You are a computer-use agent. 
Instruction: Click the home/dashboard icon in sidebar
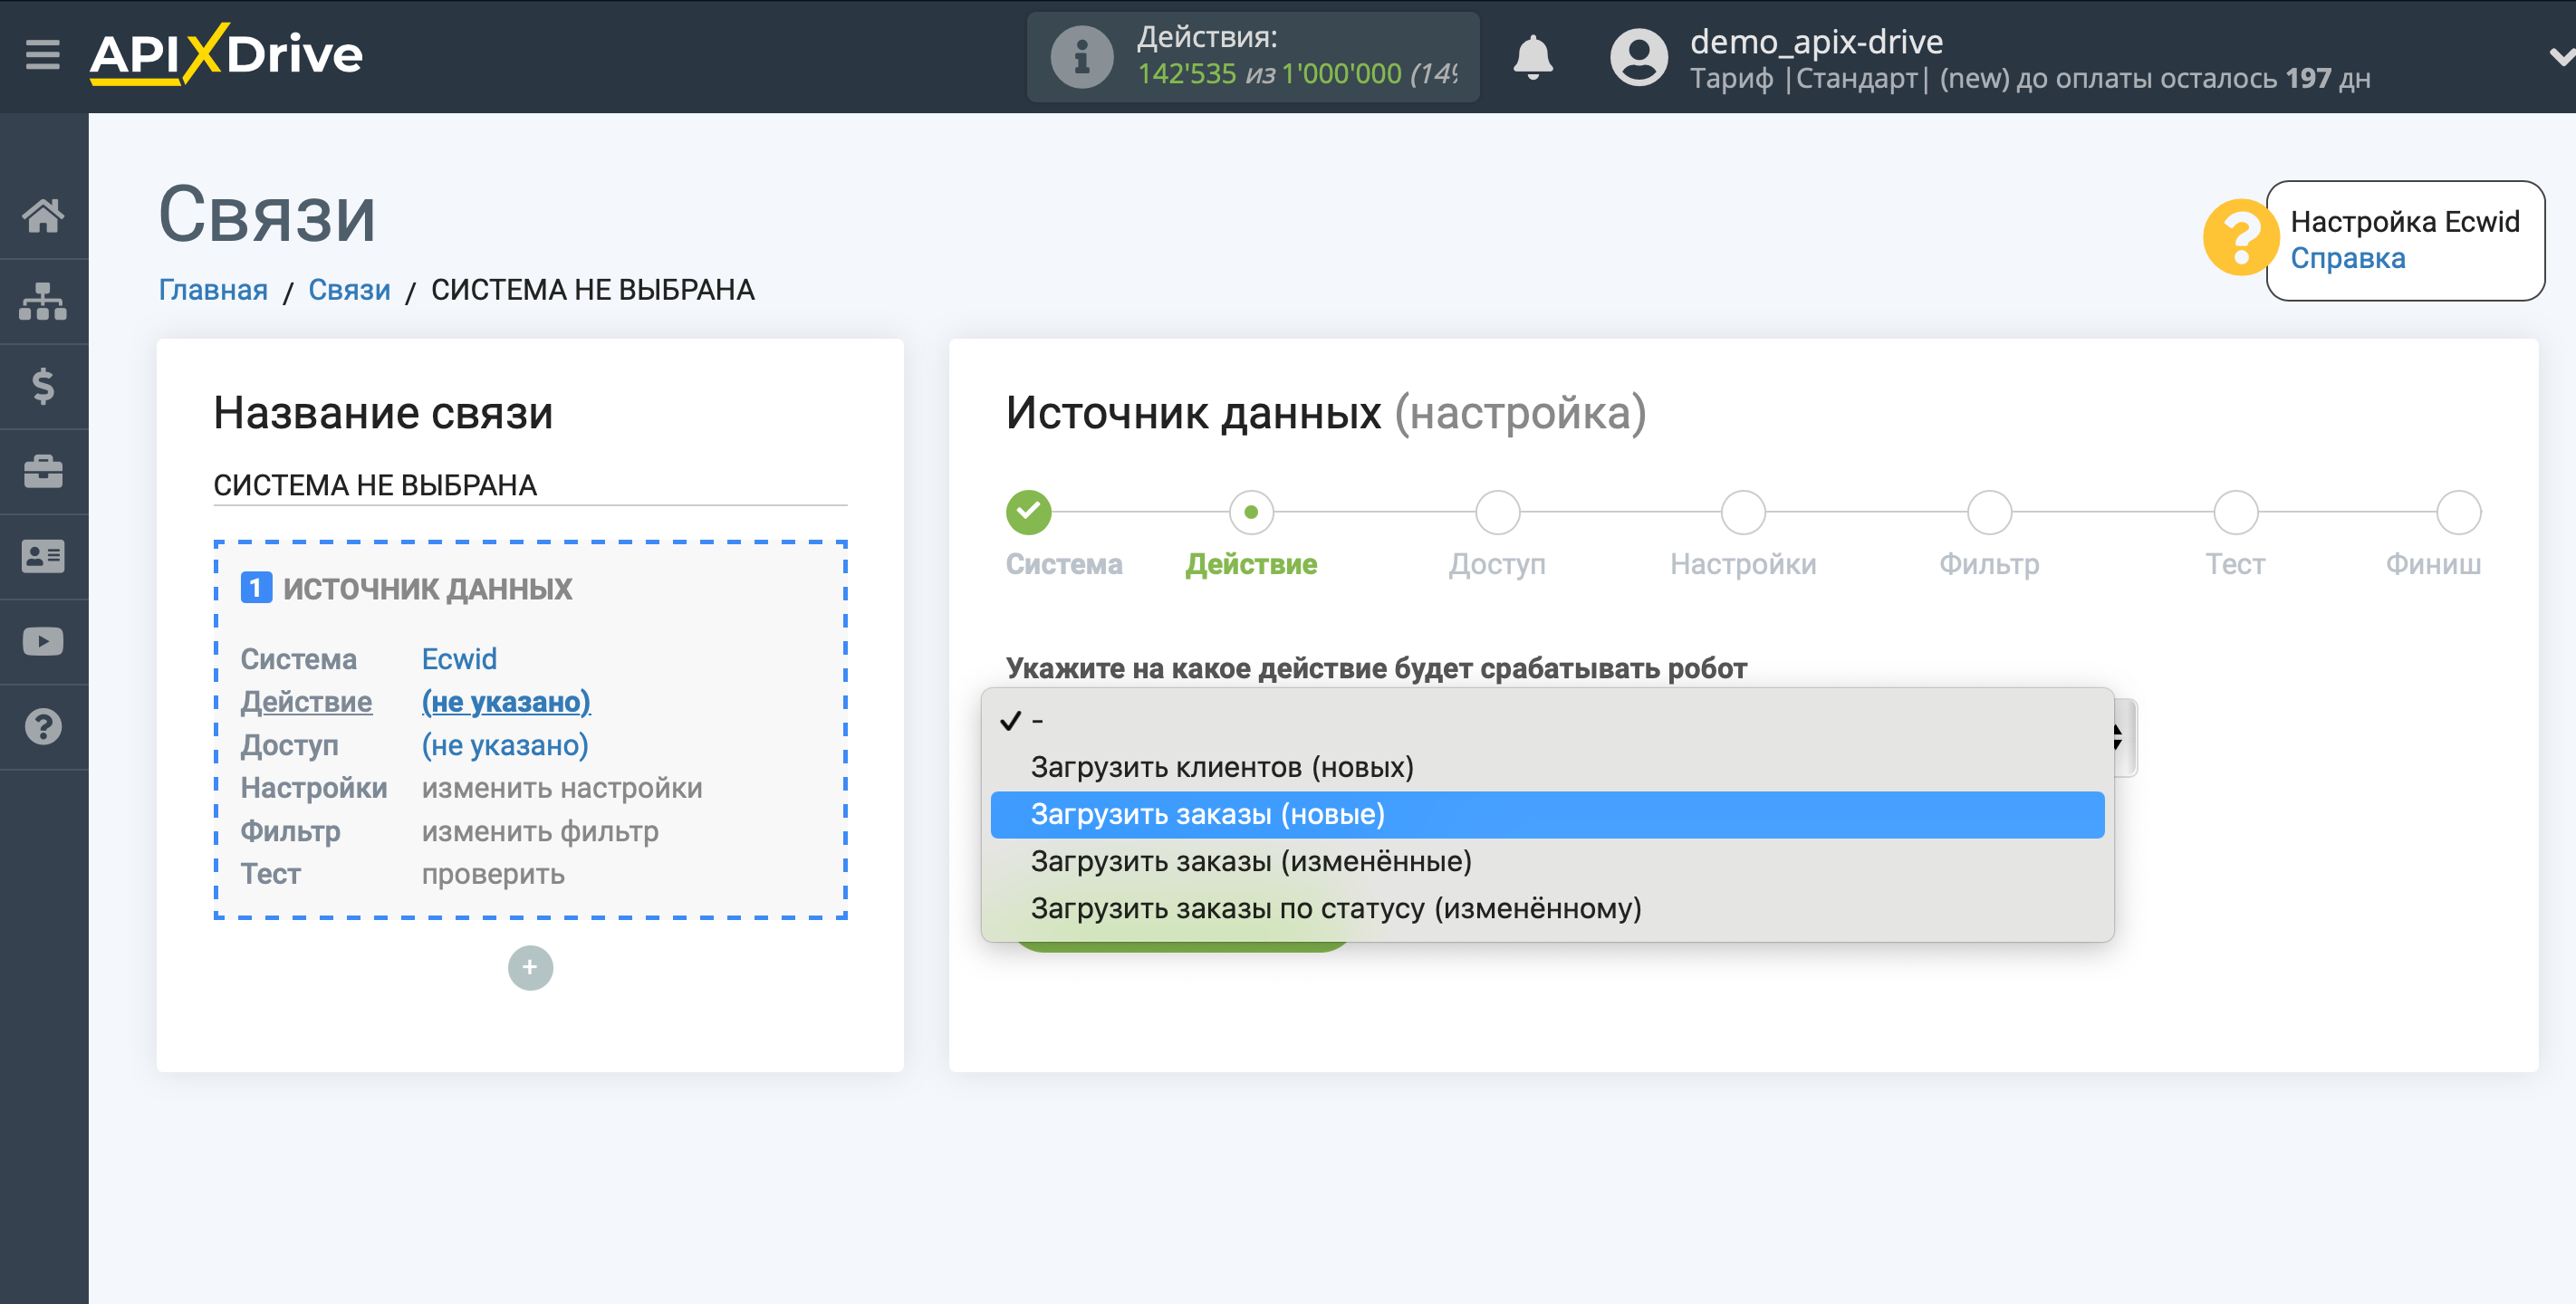45,215
